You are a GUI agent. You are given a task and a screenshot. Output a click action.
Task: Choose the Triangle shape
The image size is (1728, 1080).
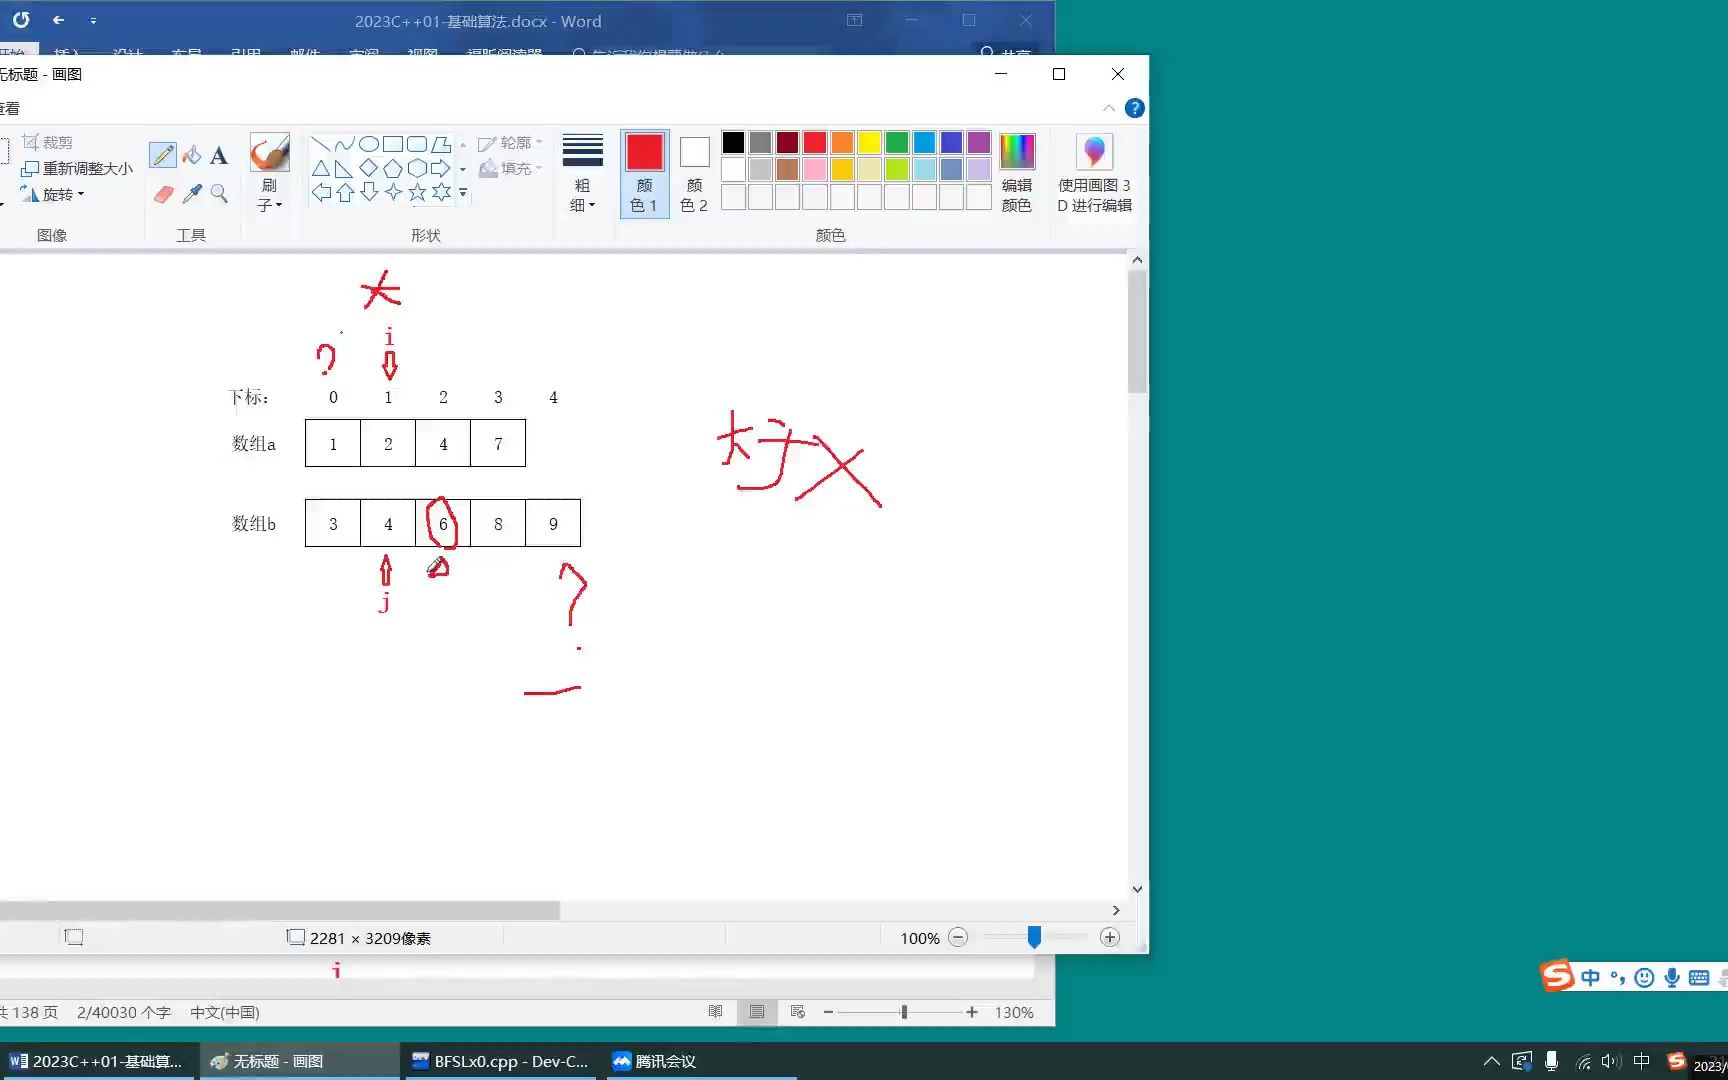(321, 168)
